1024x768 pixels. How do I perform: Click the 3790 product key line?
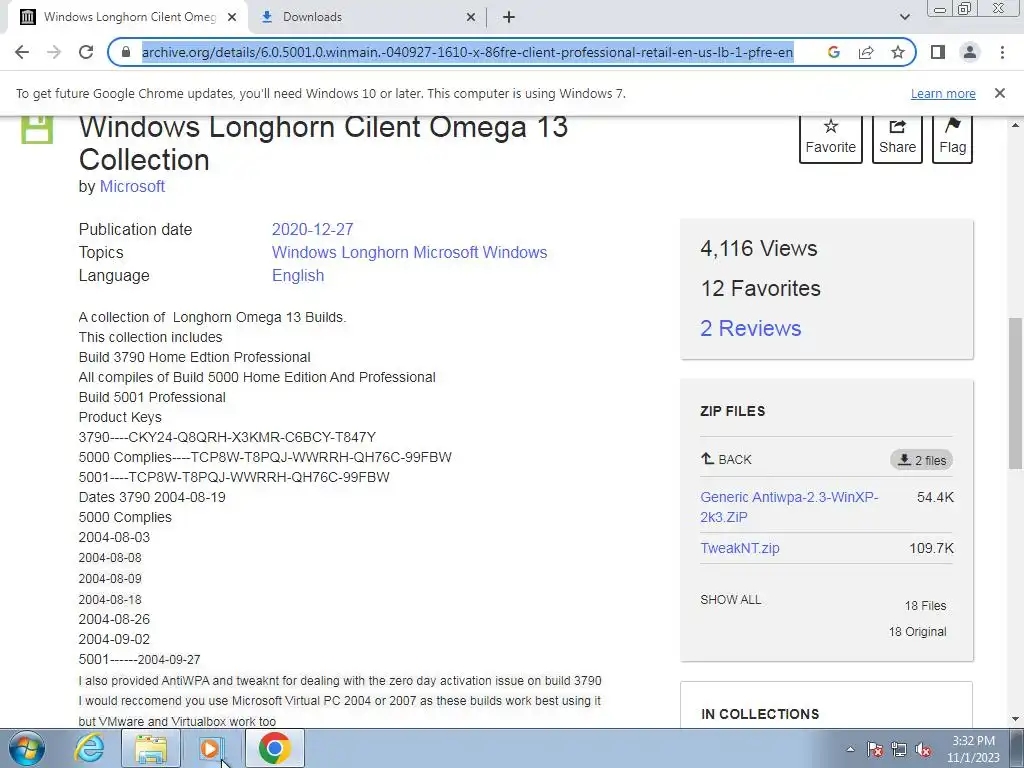[227, 437]
